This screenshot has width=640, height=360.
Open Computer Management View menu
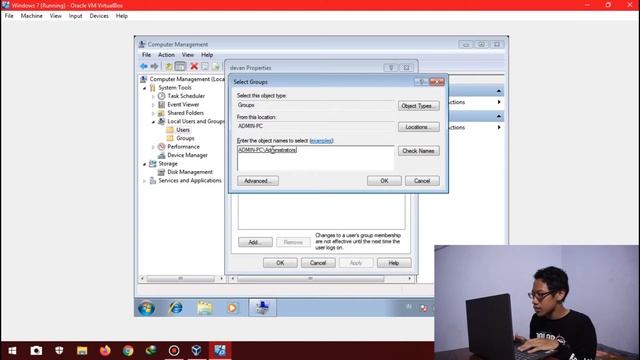[188, 55]
